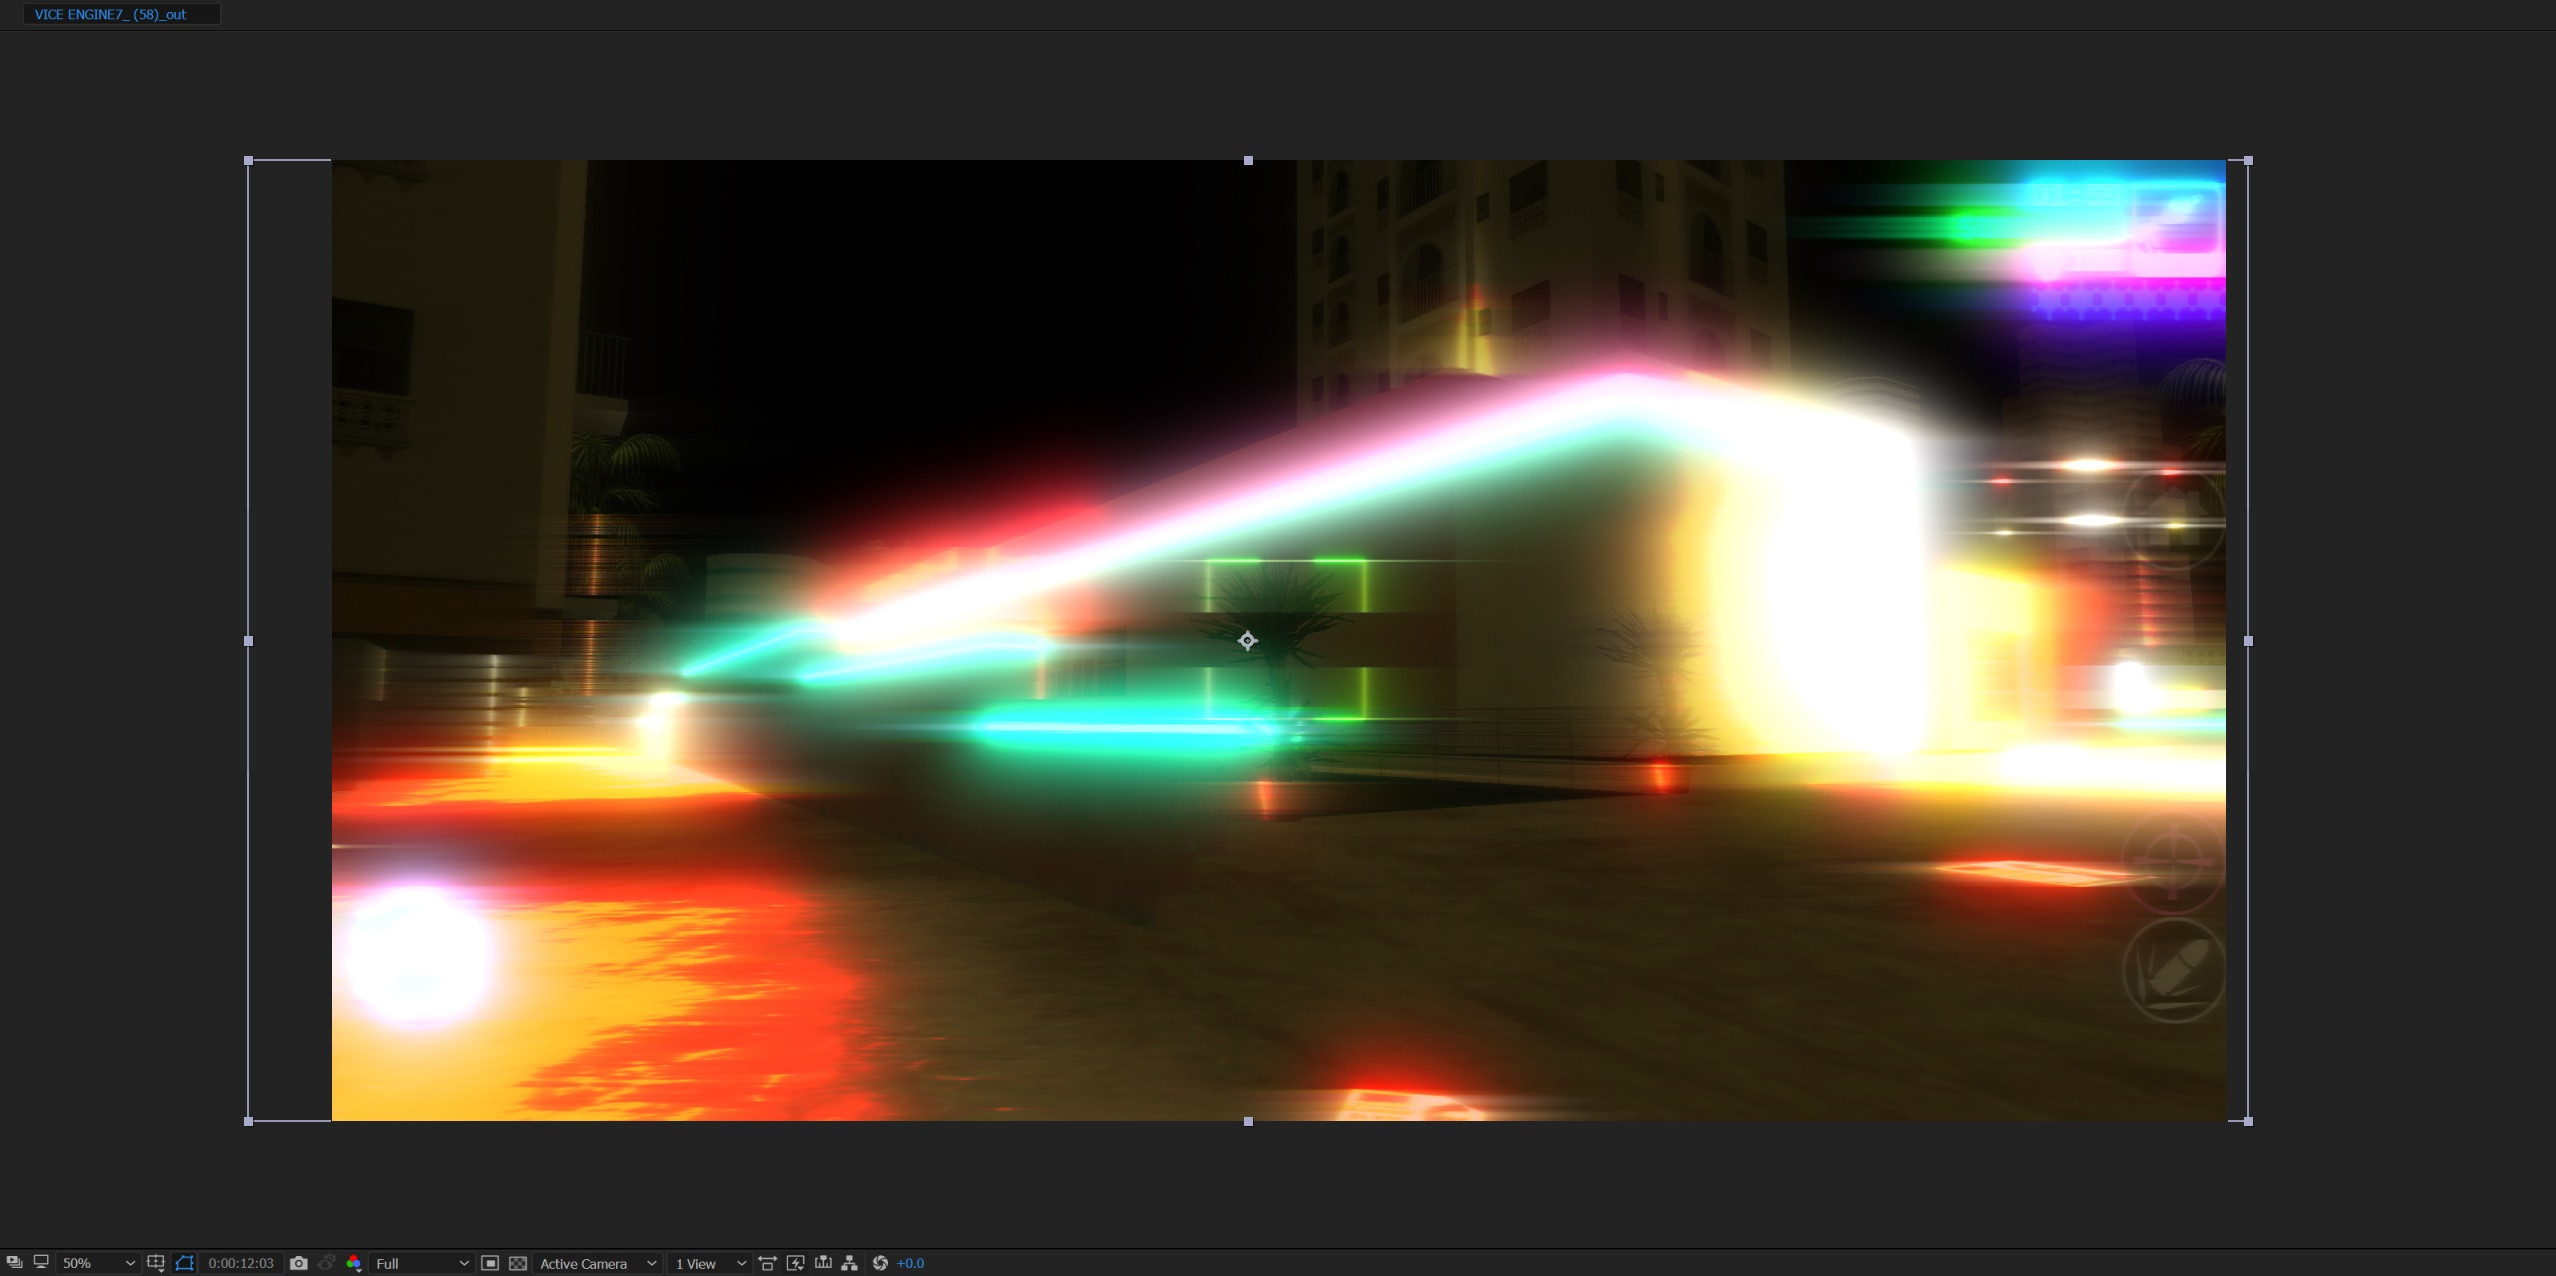Click the Primary Viewer monitor icon
Image resolution: width=2556 pixels, height=1276 pixels.
41,1262
